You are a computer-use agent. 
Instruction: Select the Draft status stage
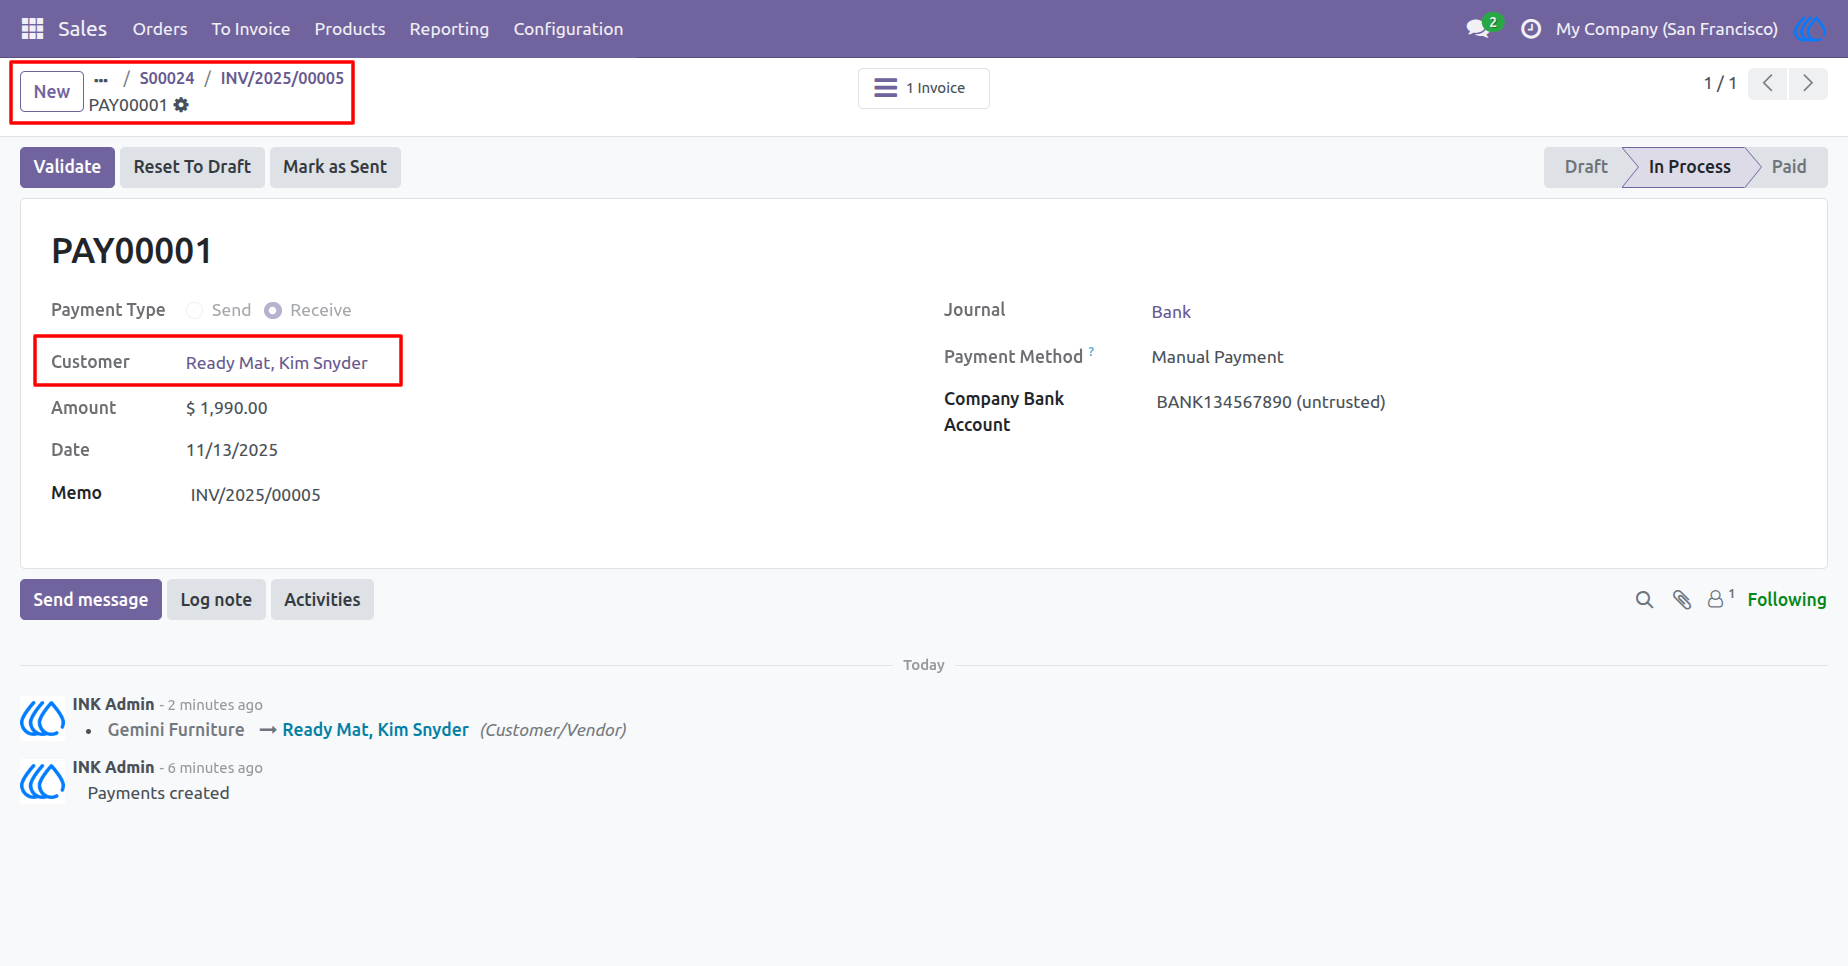pos(1586,167)
